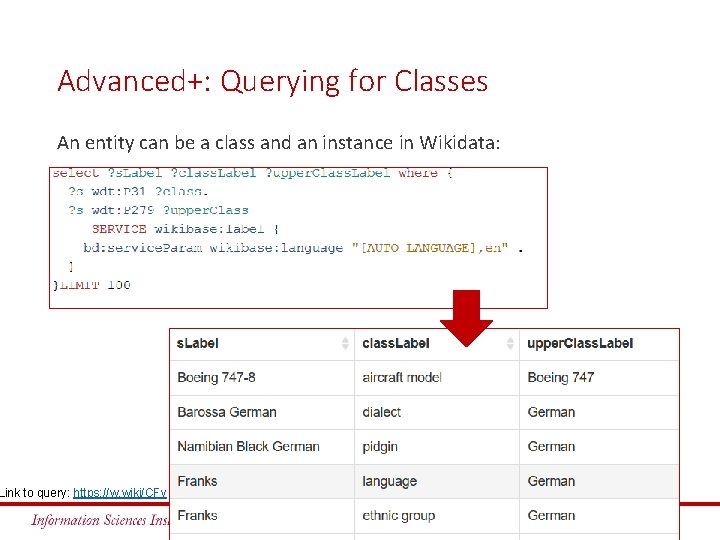Image resolution: width=720 pixels, height=540 pixels.
Task: Select the aircraft model cell
Action: click(x=437, y=378)
